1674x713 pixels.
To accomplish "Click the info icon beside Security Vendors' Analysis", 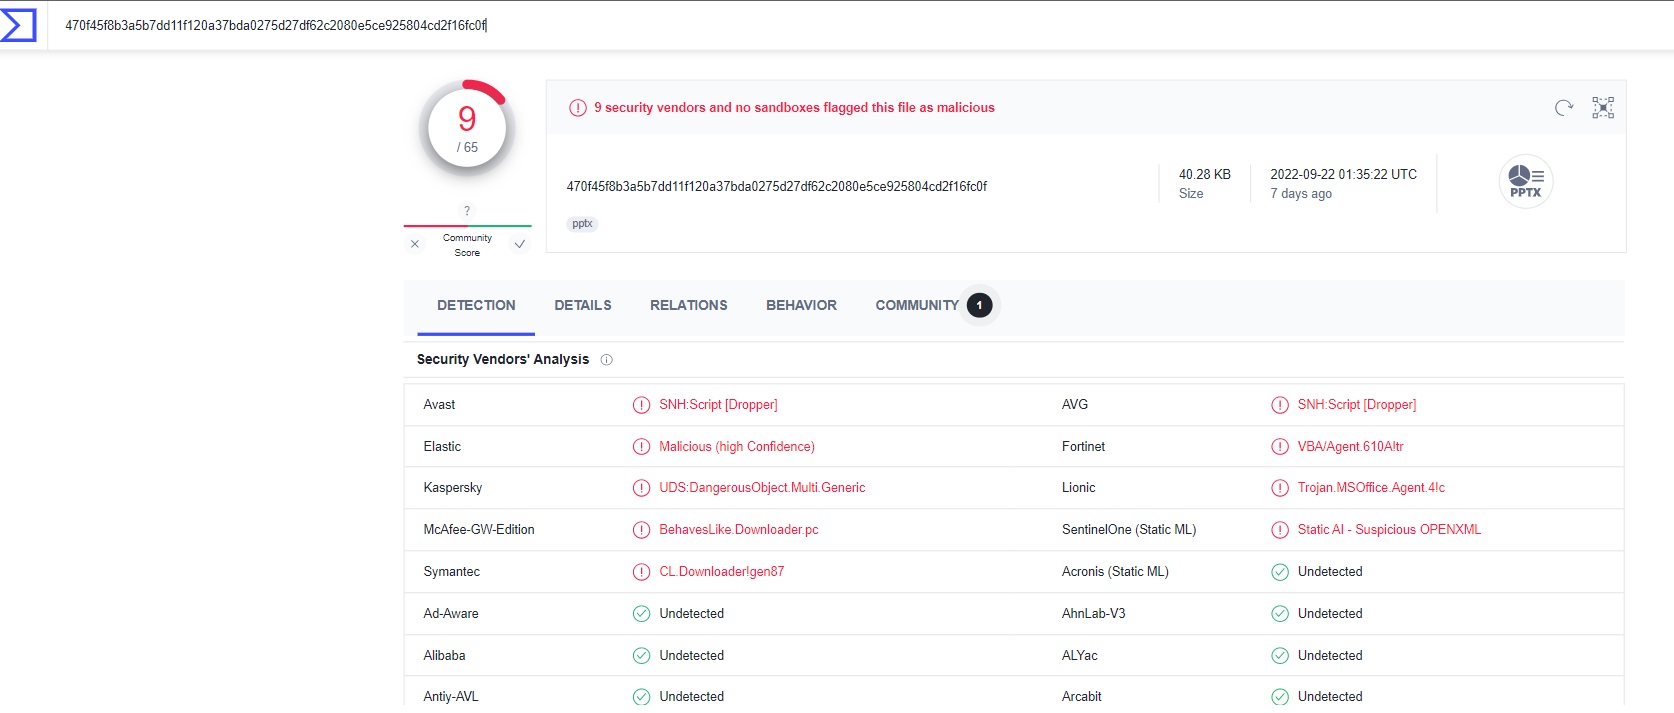I will (x=606, y=360).
